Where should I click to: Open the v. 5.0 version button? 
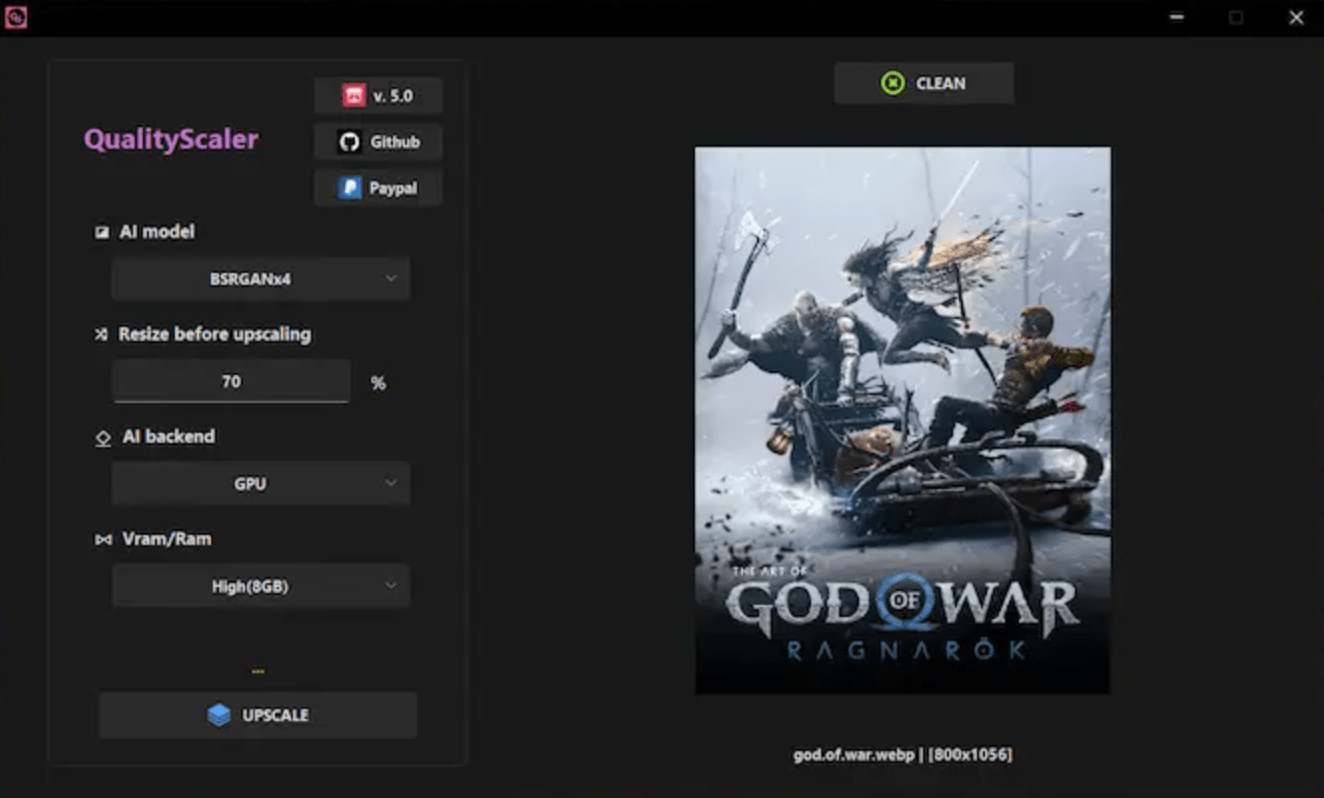coord(378,96)
